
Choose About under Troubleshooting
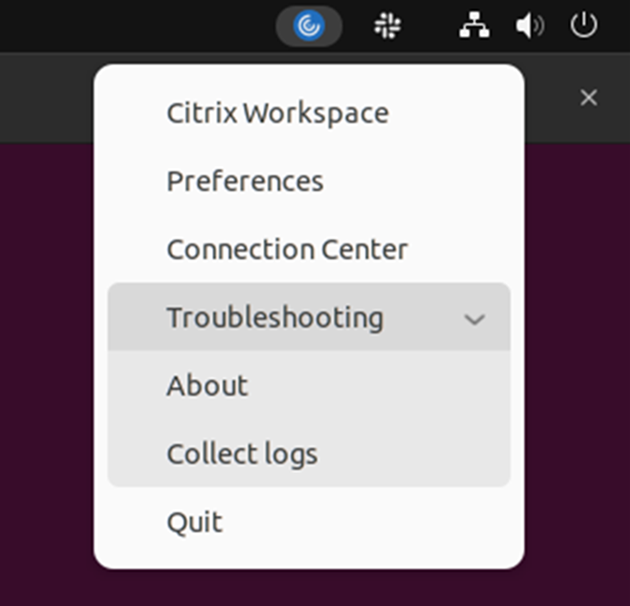click(207, 386)
